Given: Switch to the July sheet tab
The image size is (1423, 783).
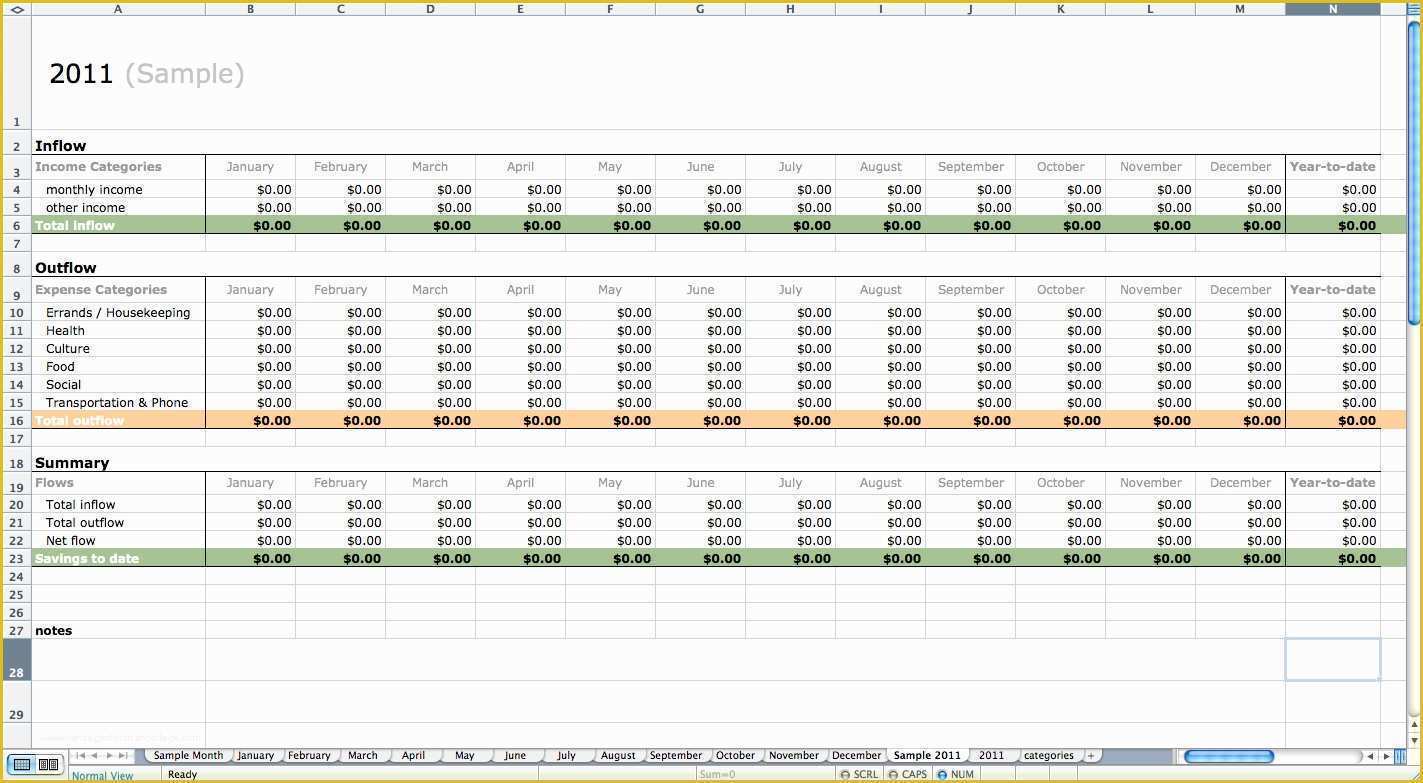Looking at the screenshot, I should (x=566, y=756).
